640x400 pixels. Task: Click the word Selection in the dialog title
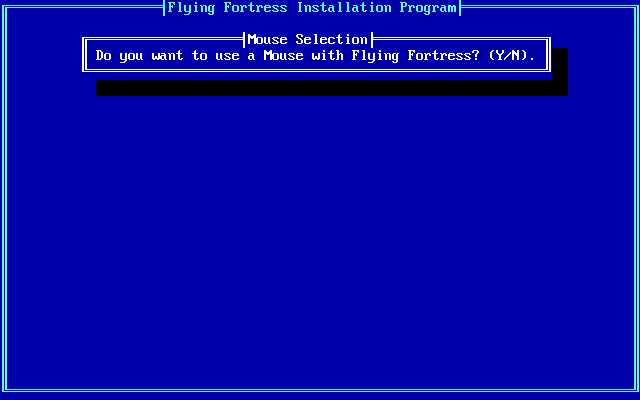click(x=331, y=40)
